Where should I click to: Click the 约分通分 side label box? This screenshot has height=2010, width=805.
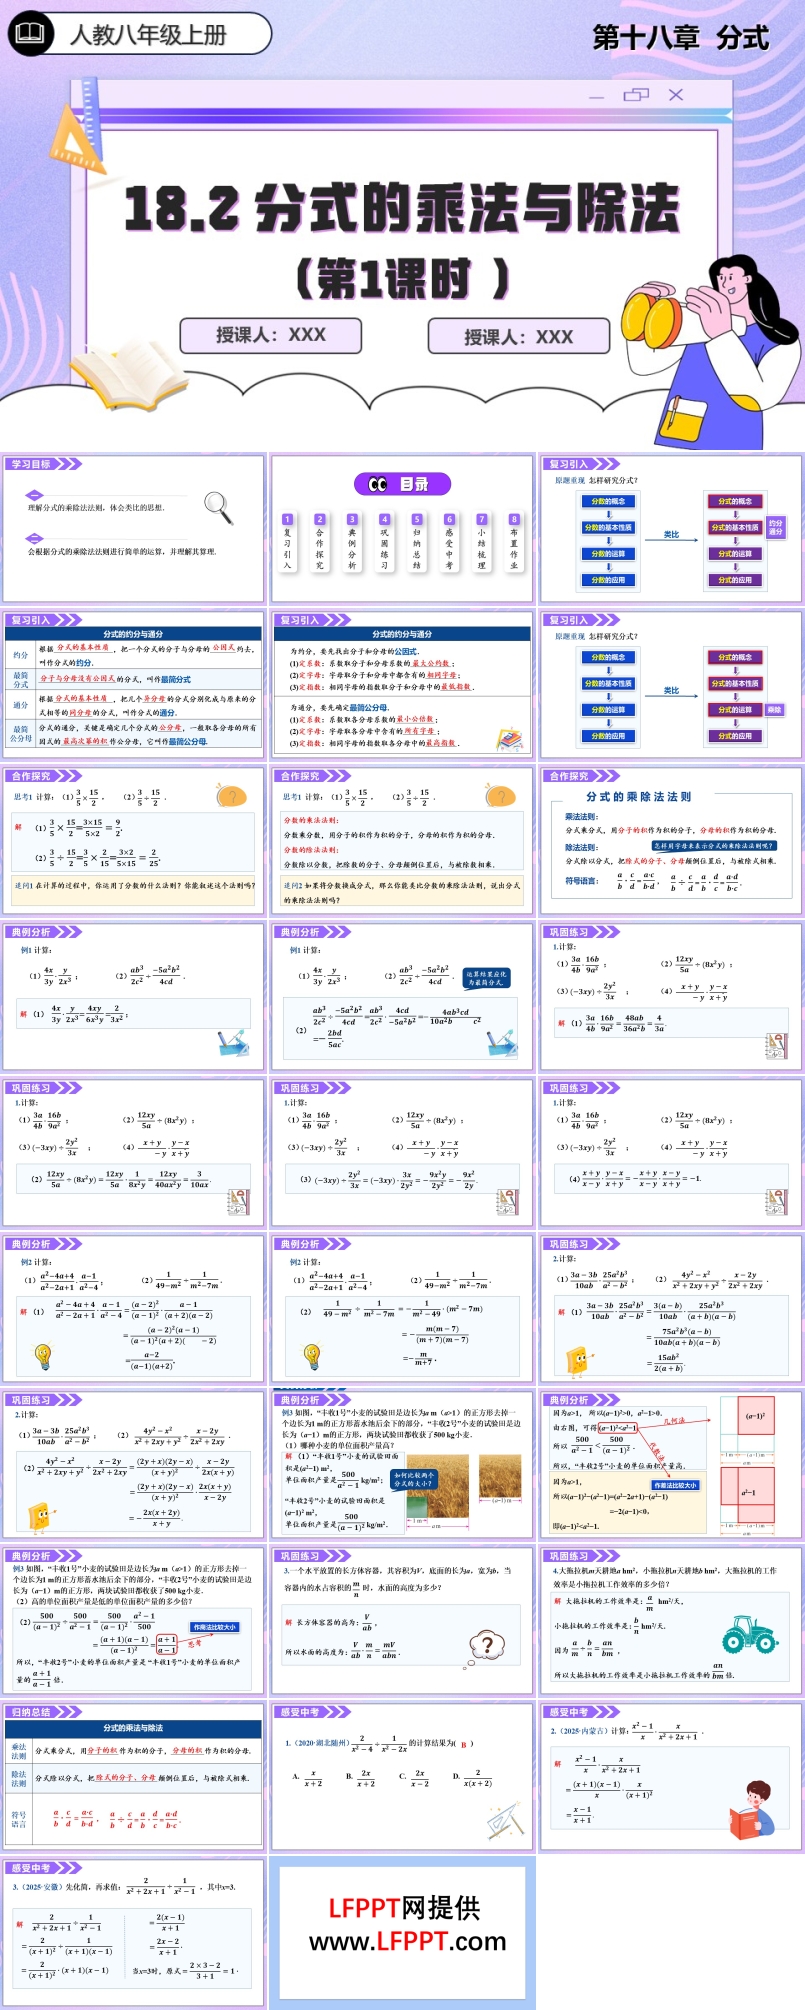pos(776,527)
